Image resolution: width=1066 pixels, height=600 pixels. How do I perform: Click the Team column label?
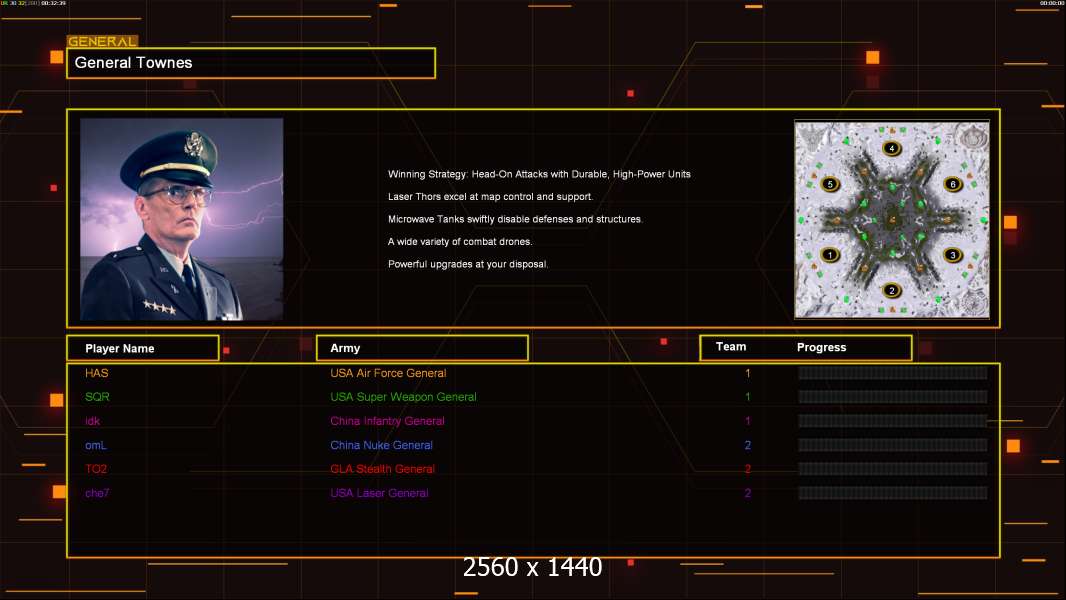point(731,347)
